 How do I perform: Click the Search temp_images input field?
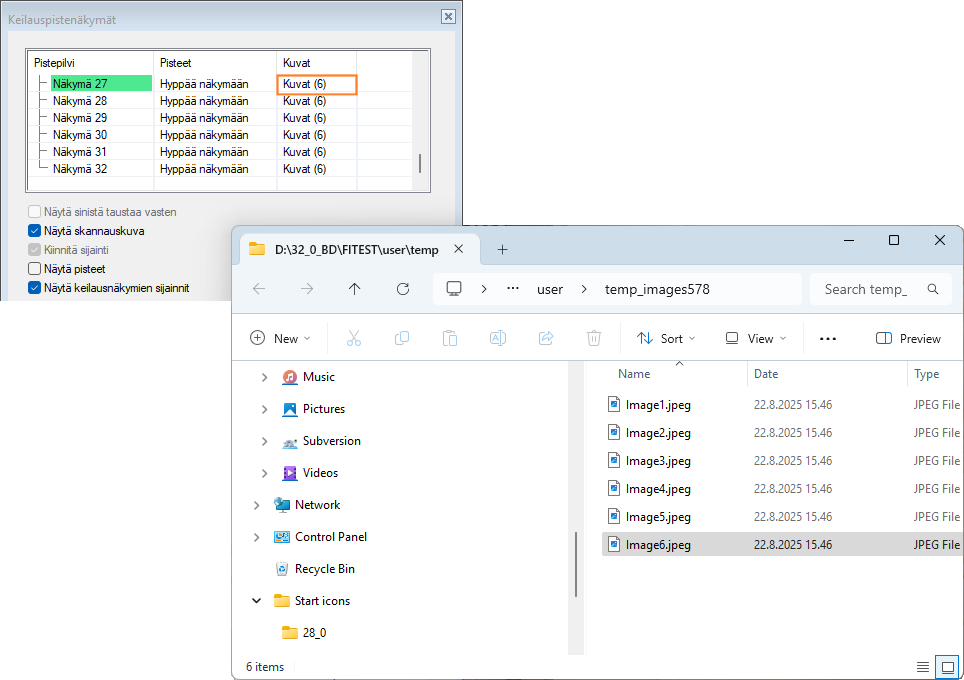tap(866, 289)
